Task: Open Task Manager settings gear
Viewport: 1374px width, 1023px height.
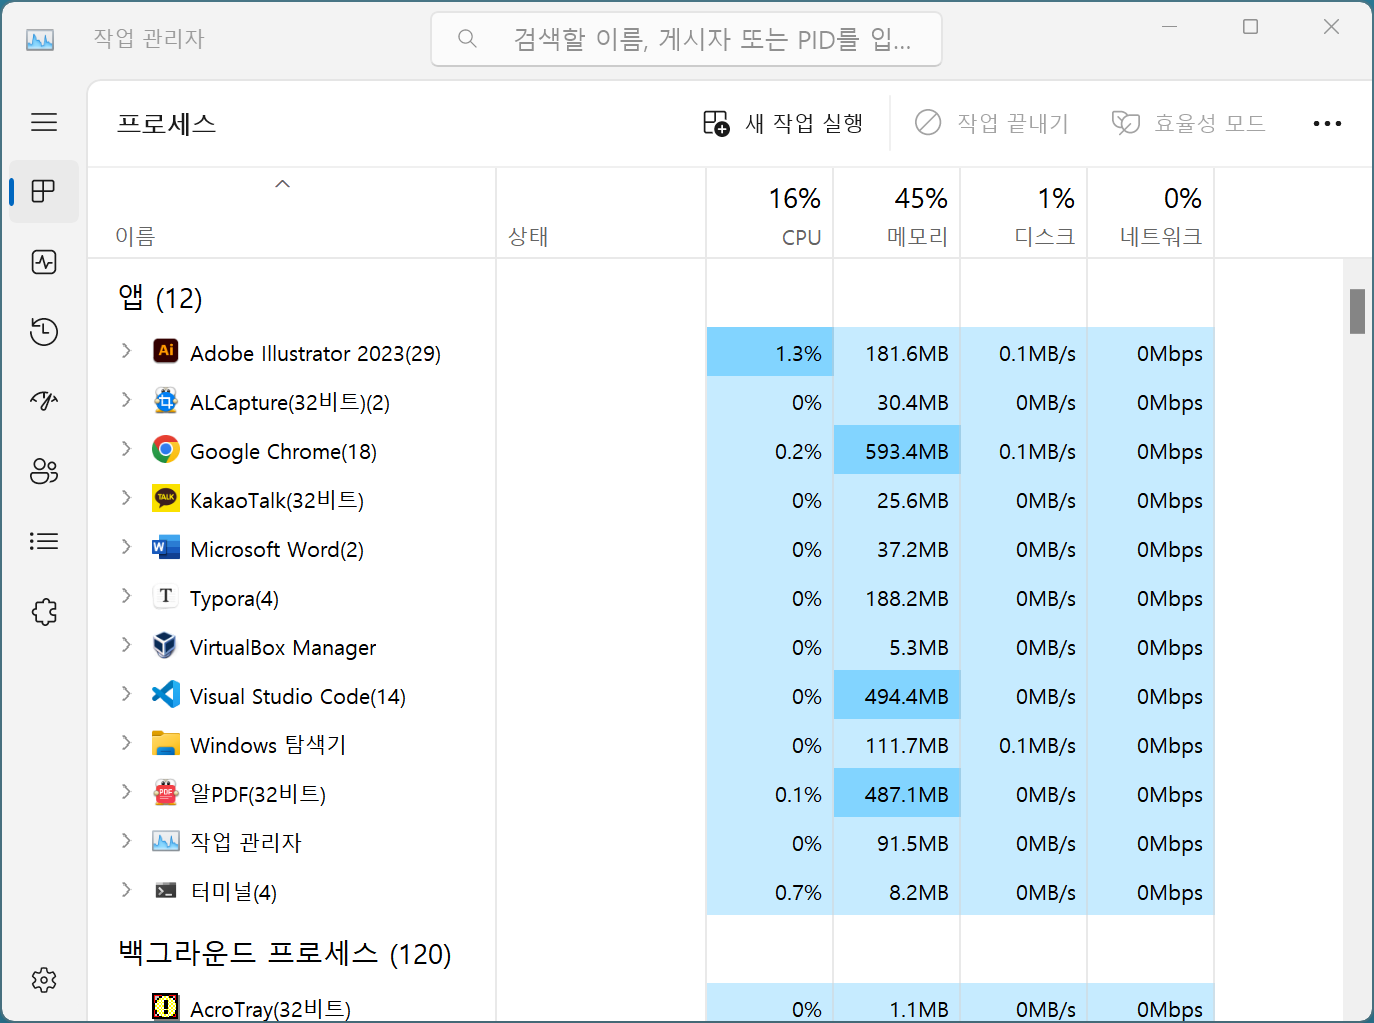Action: (44, 980)
